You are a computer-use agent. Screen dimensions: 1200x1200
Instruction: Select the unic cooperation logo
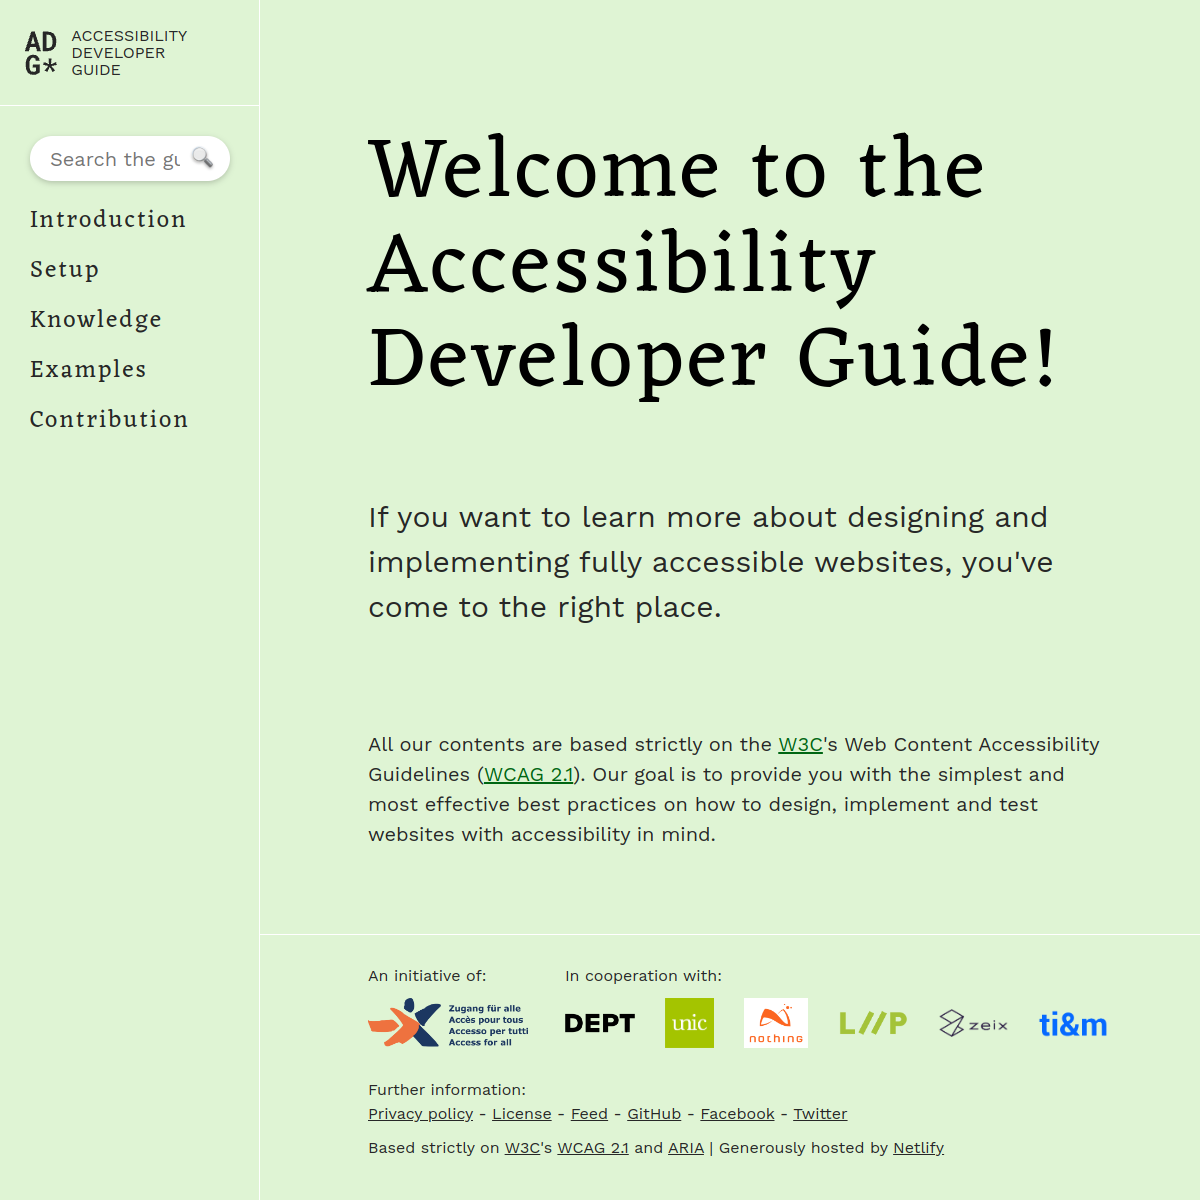[689, 1023]
